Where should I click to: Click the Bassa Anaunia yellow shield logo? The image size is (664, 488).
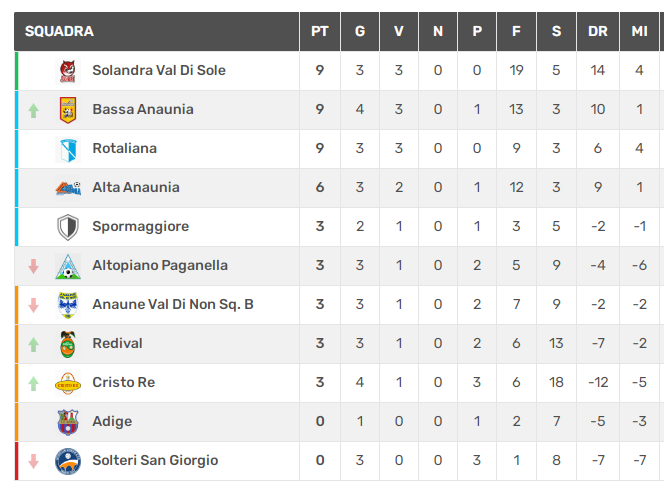[68, 110]
